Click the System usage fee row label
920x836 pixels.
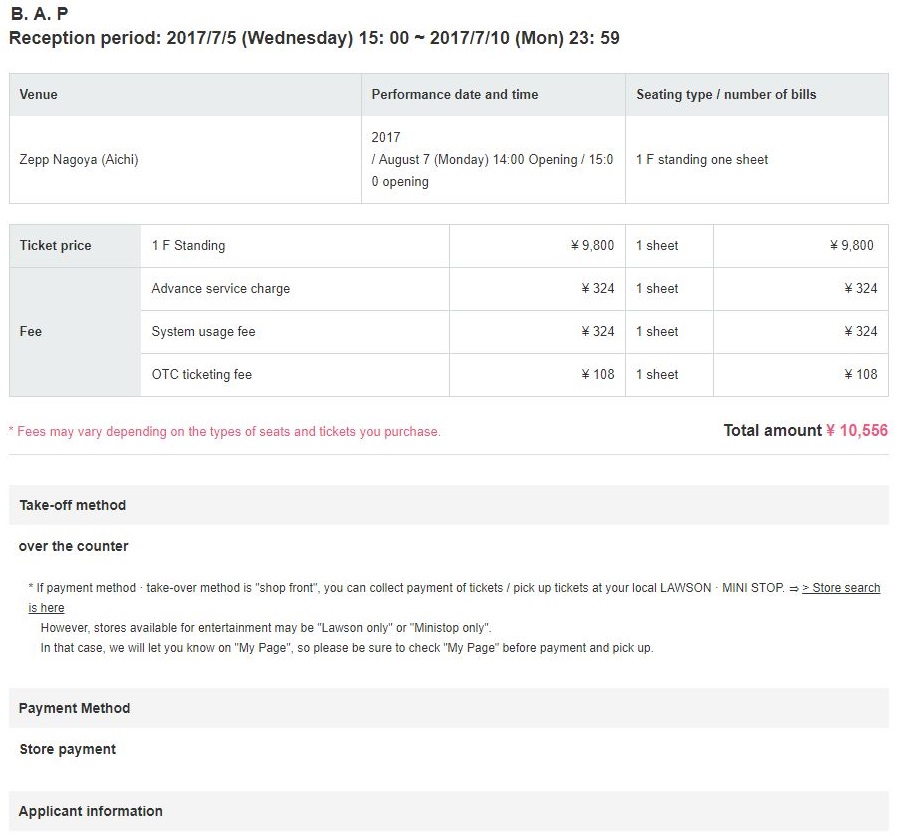tap(204, 332)
